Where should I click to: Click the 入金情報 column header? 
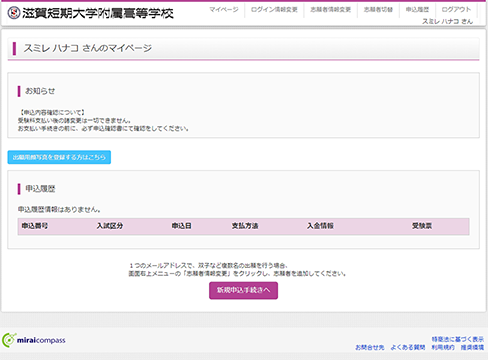[320, 226]
